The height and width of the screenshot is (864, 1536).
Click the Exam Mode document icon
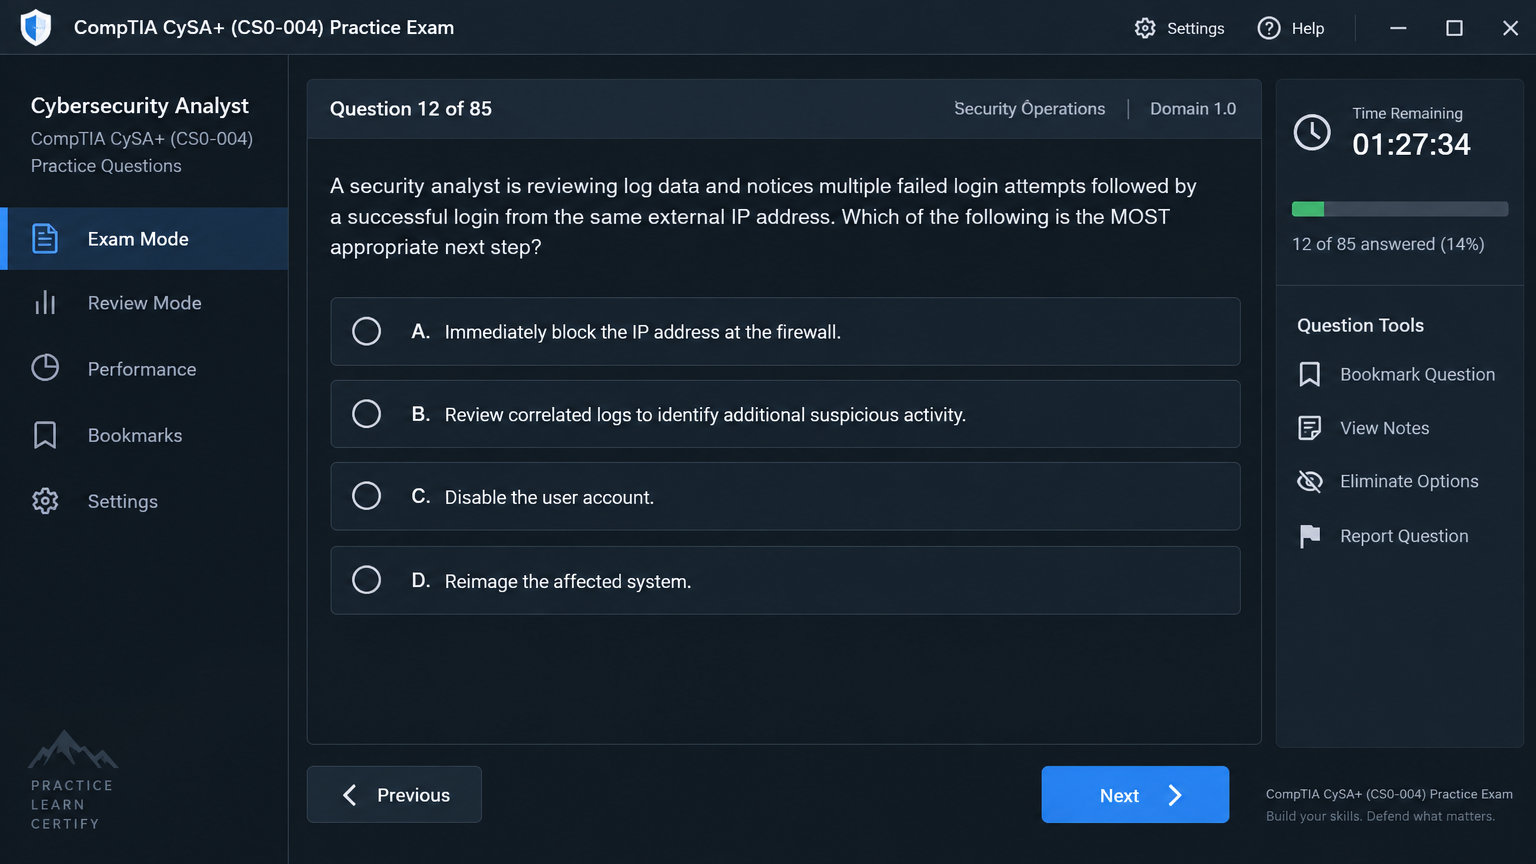[45, 239]
